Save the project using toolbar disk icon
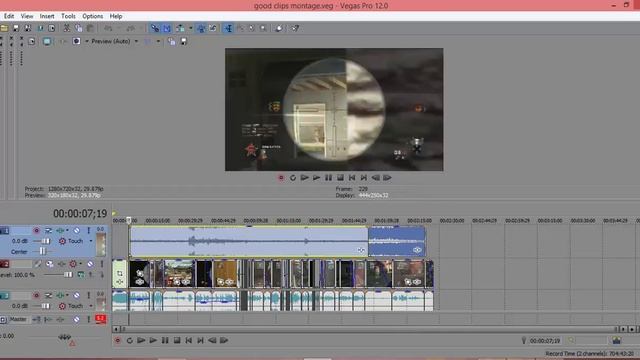640x360 pixels. coord(16,28)
